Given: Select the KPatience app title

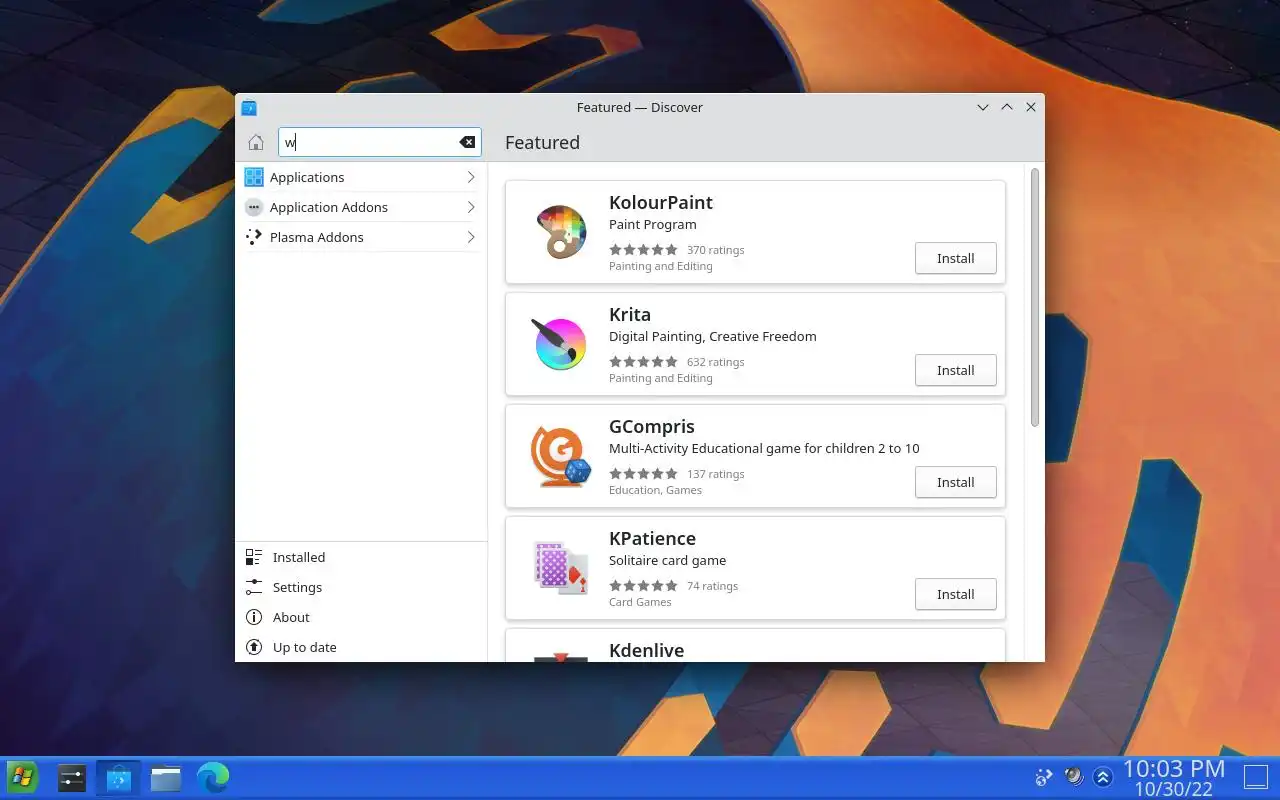Looking at the screenshot, I should coord(652,538).
